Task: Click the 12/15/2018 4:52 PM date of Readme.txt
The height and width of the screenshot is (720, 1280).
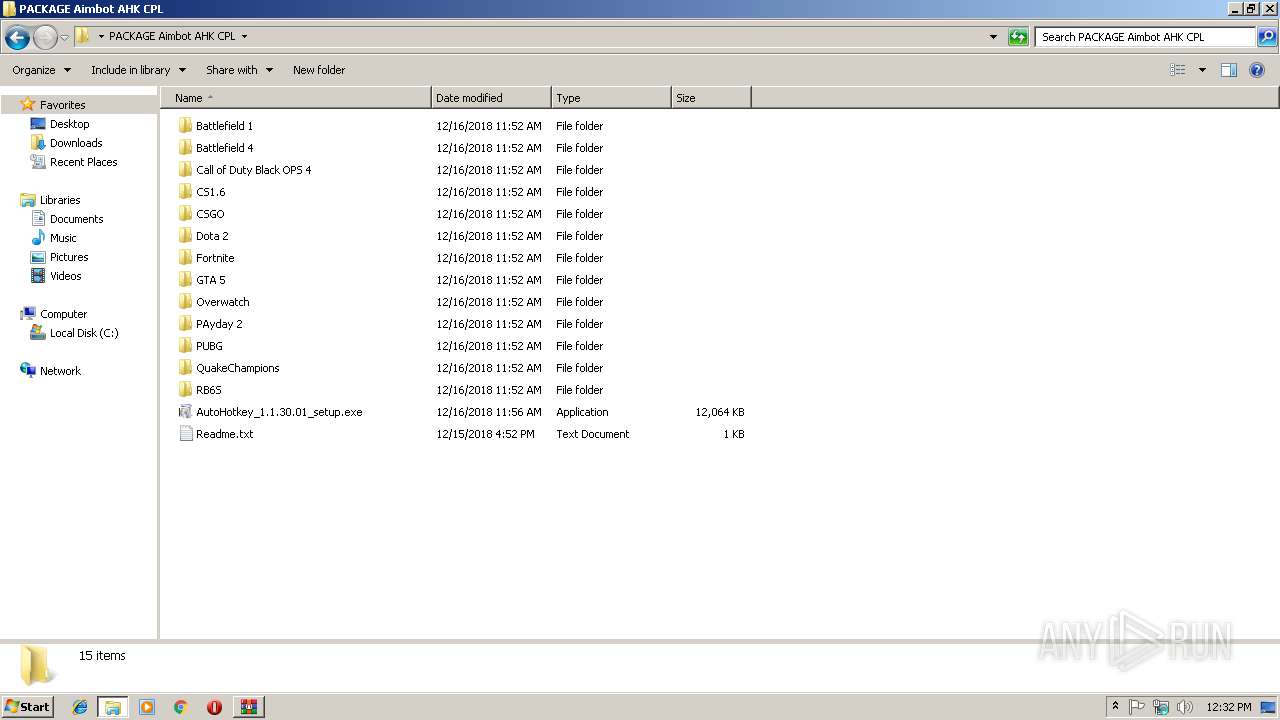Action: click(485, 434)
